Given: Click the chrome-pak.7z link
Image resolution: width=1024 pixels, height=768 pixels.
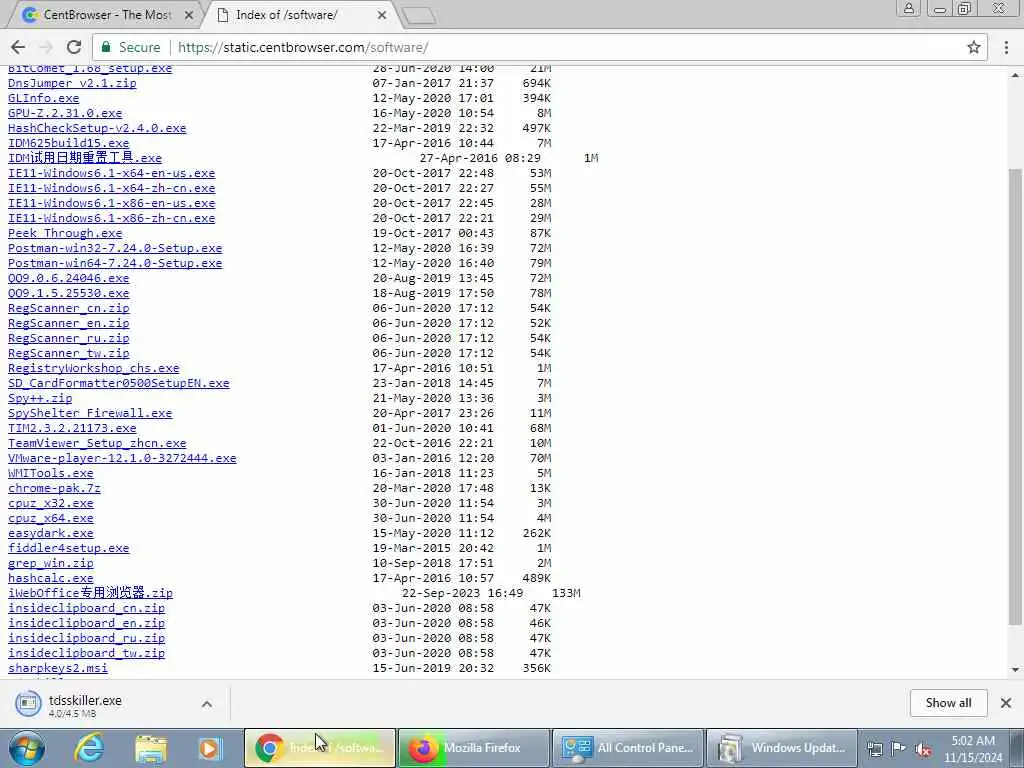Looking at the screenshot, I should point(54,488).
